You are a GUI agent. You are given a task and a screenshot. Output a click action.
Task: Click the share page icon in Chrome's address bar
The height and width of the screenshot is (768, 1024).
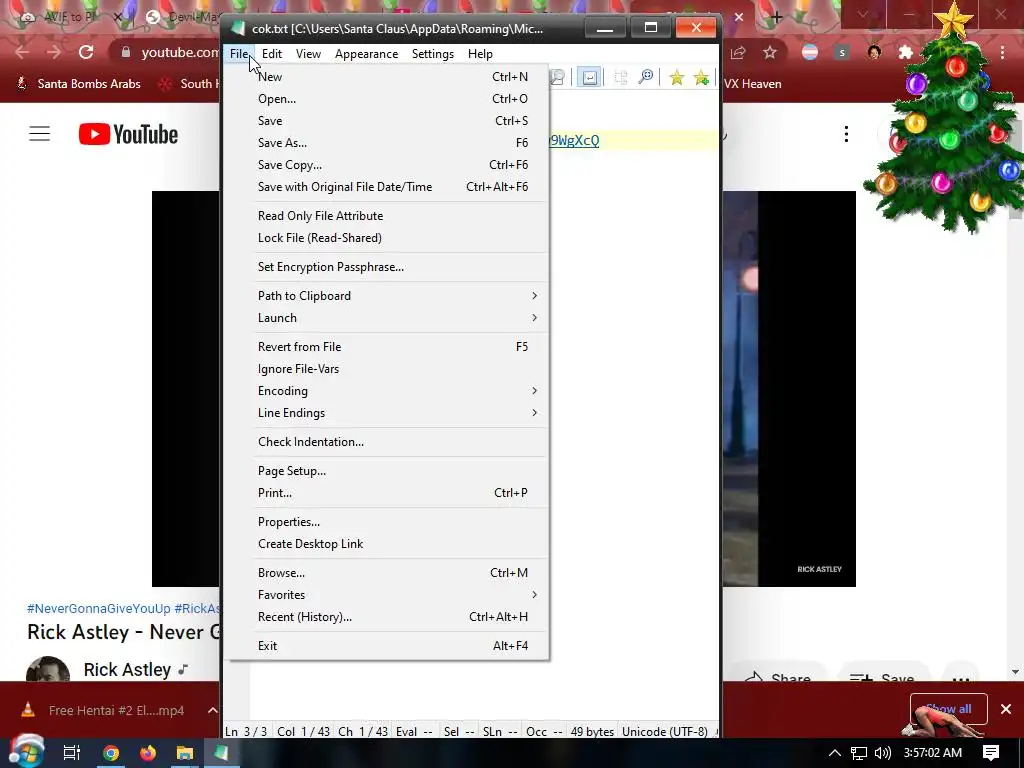click(x=738, y=53)
